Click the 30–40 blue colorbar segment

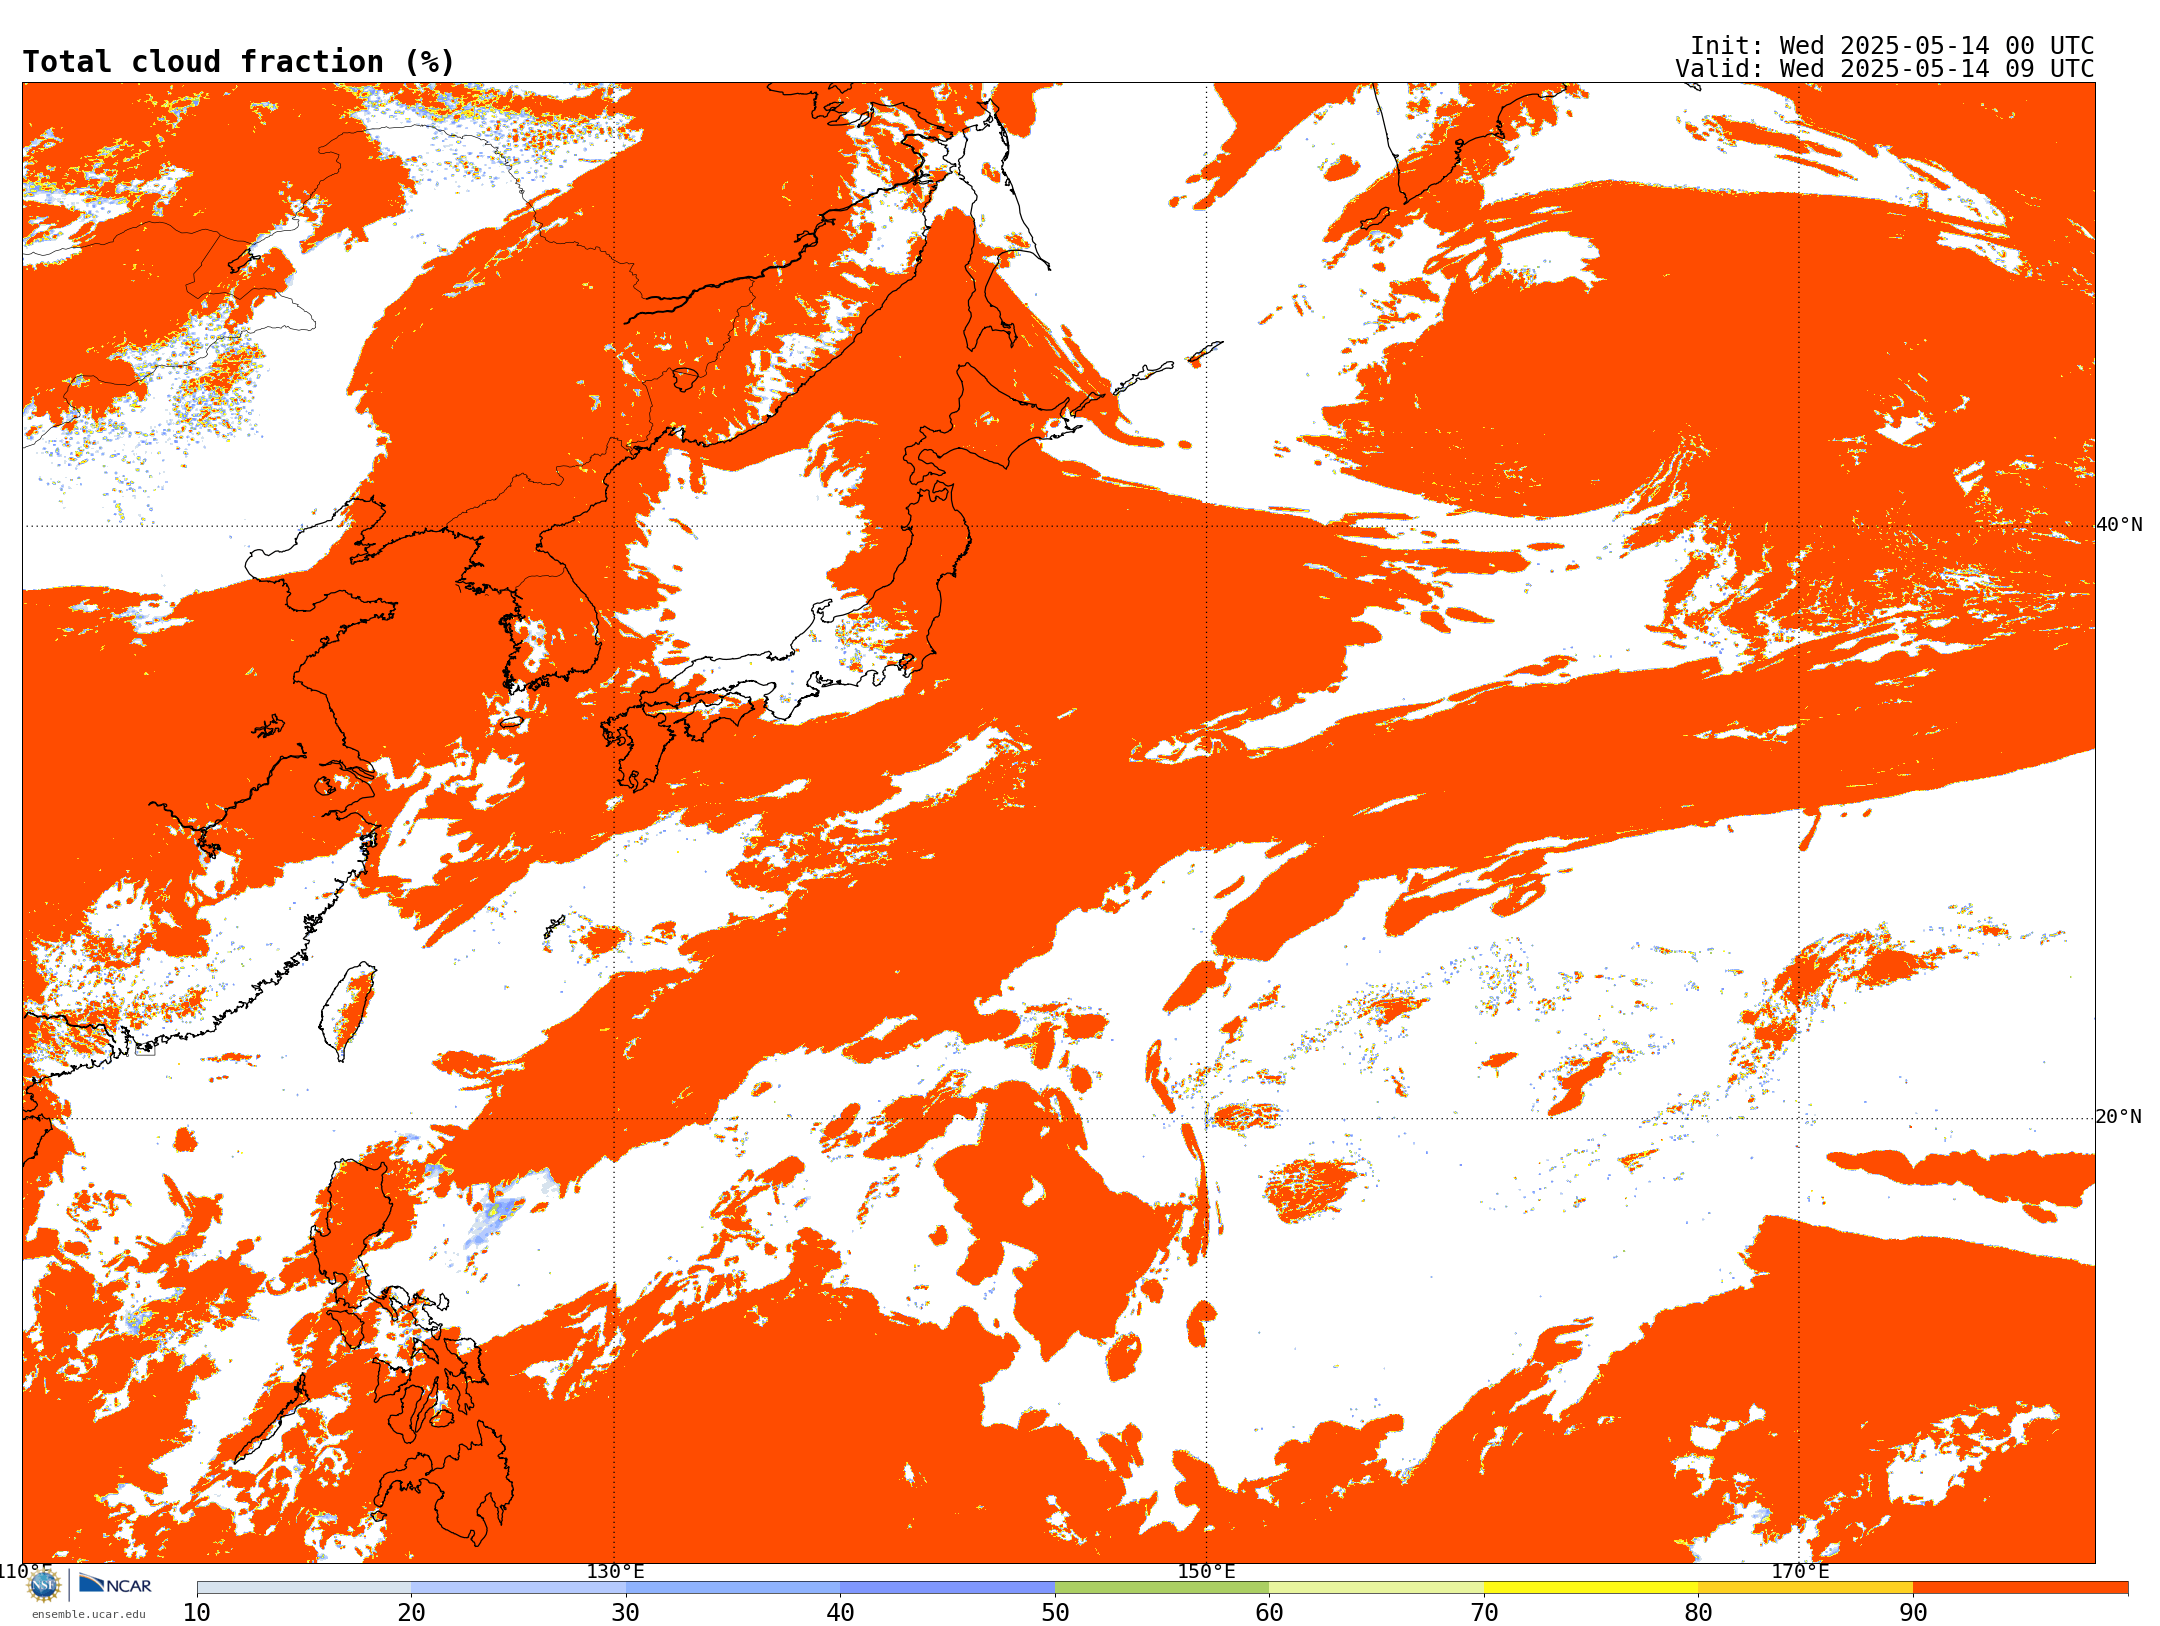(733, 1588)
